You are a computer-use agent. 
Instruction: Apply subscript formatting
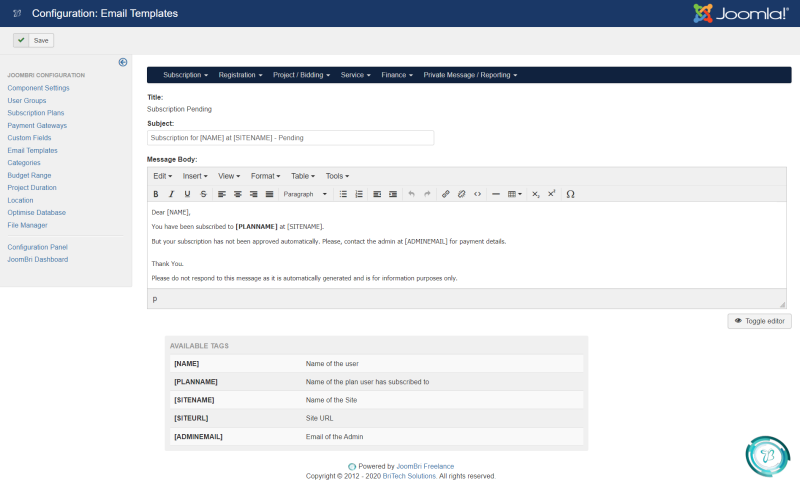click(x=535, y=194)
